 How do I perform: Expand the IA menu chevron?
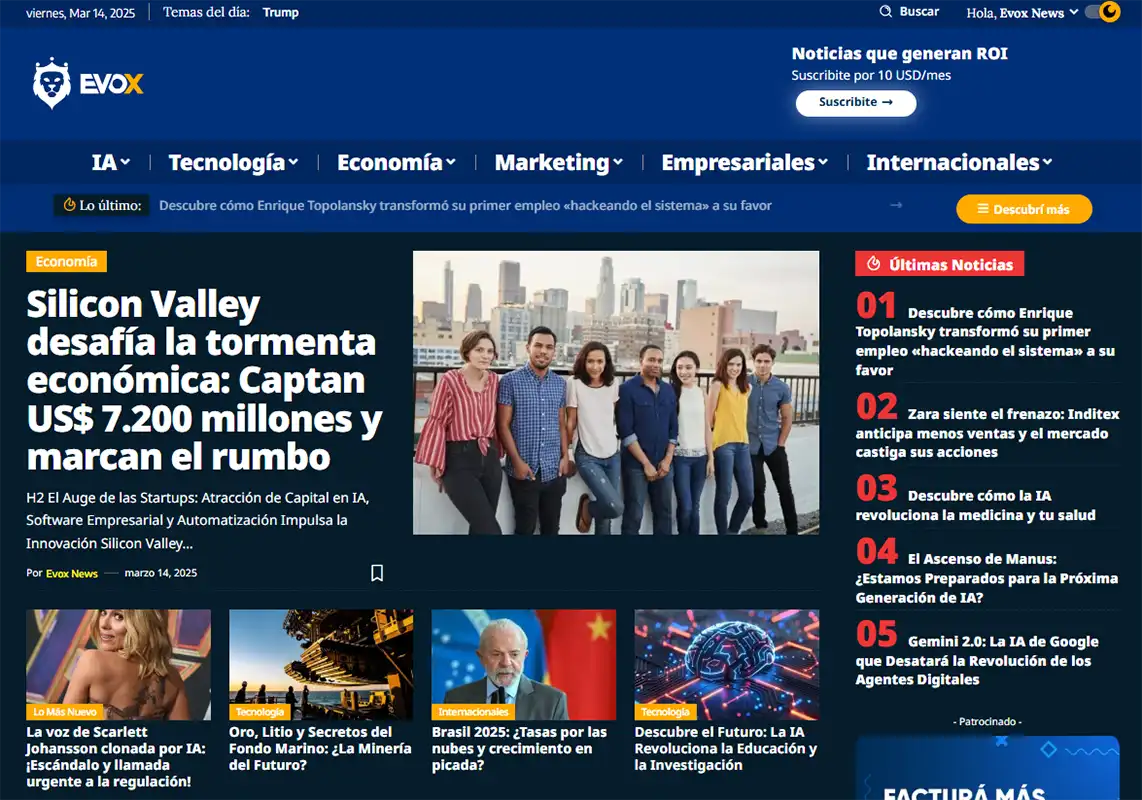[125, 162]
